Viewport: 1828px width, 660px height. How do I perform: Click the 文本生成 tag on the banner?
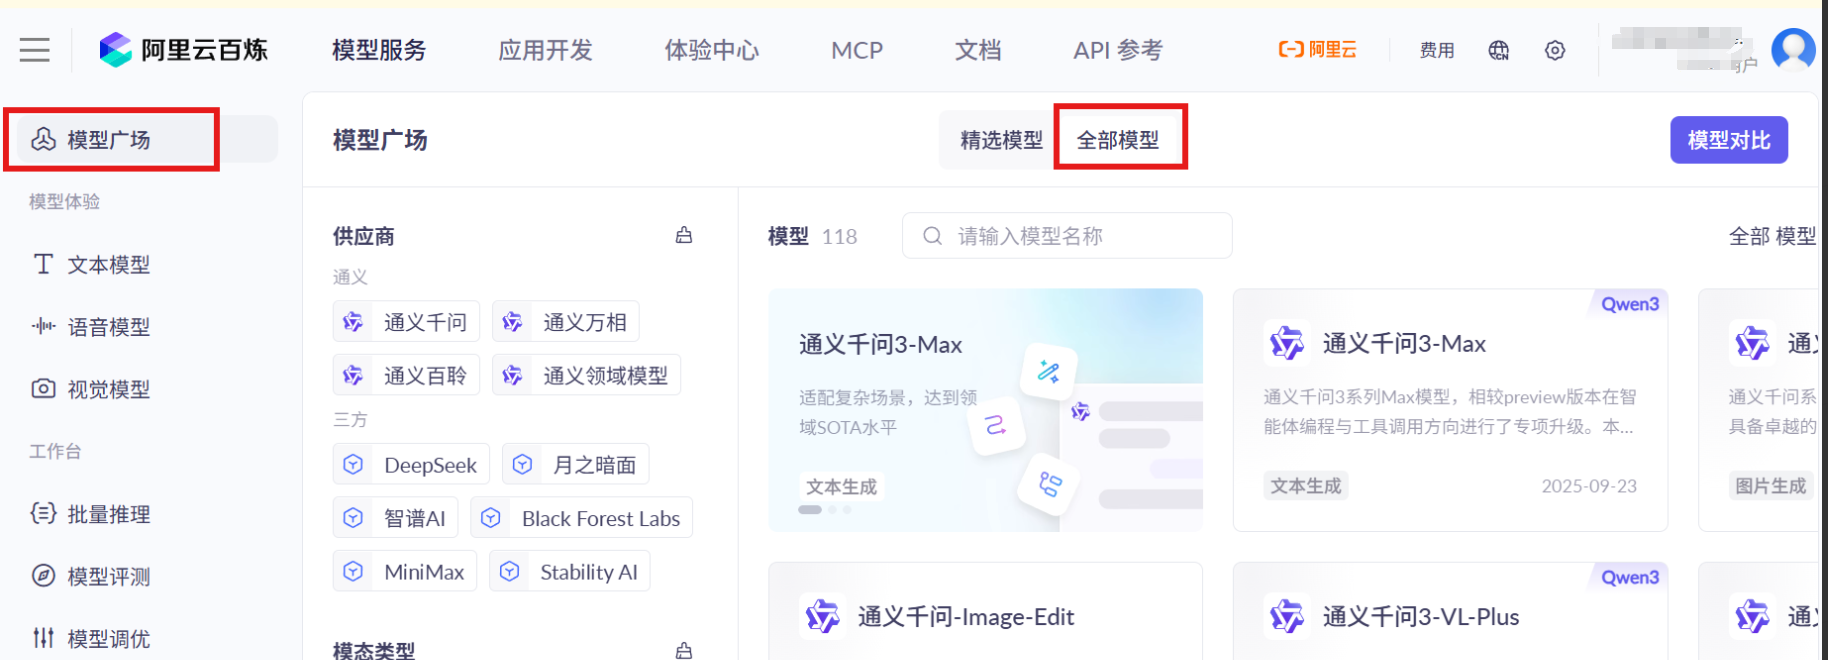pos(841,487)
